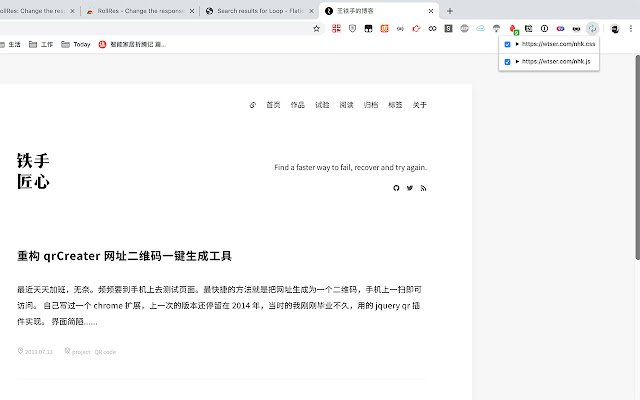Open the blog's Twitter icon link
The width and height of the screenshot is (640, 400).
[x=410, y=188]
